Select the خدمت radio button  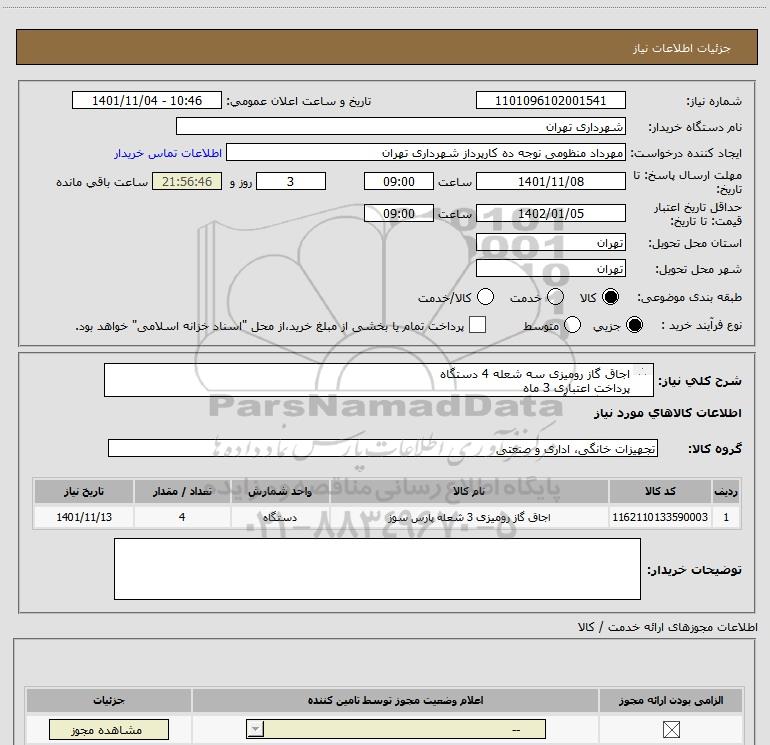coord(555,297)
